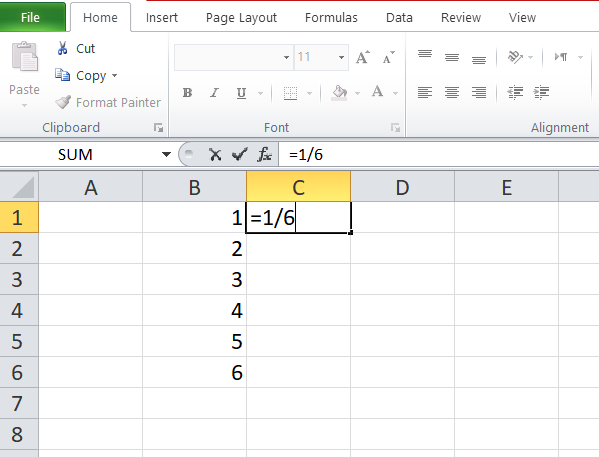Click the Paste clipboard icon

pyautogui.click(x=24, y=57)
